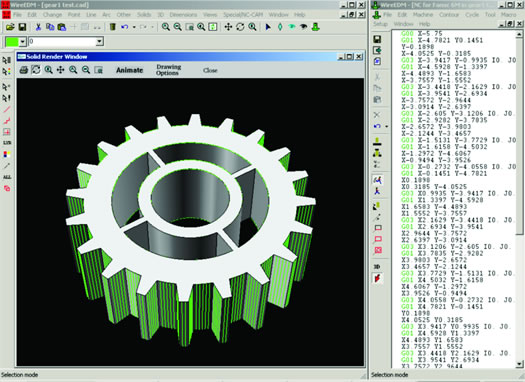525x382 pixels.
Task: Click the Print icon in Solid Render Window
Action: (x=23, y=70)
